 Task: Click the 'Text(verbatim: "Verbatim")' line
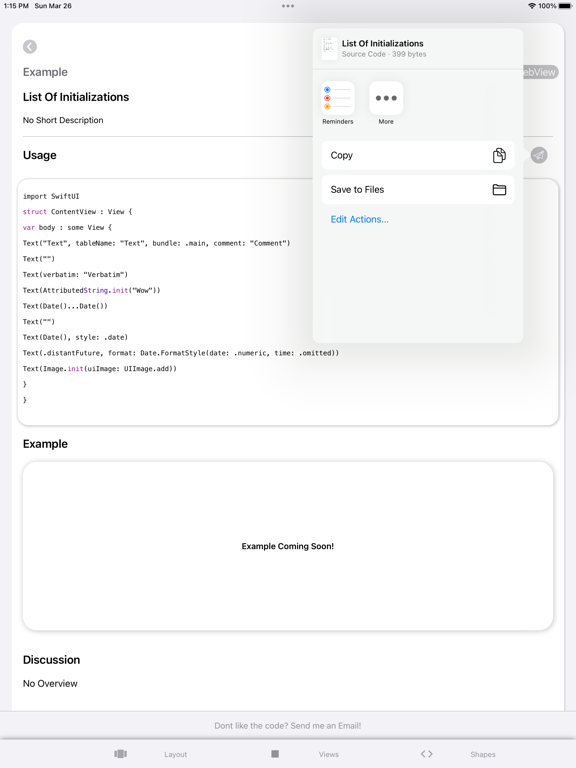tap(75, 274)
